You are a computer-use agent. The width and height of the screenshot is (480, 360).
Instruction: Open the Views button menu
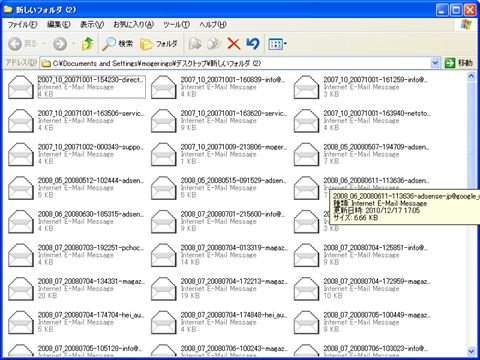point(278,44)
